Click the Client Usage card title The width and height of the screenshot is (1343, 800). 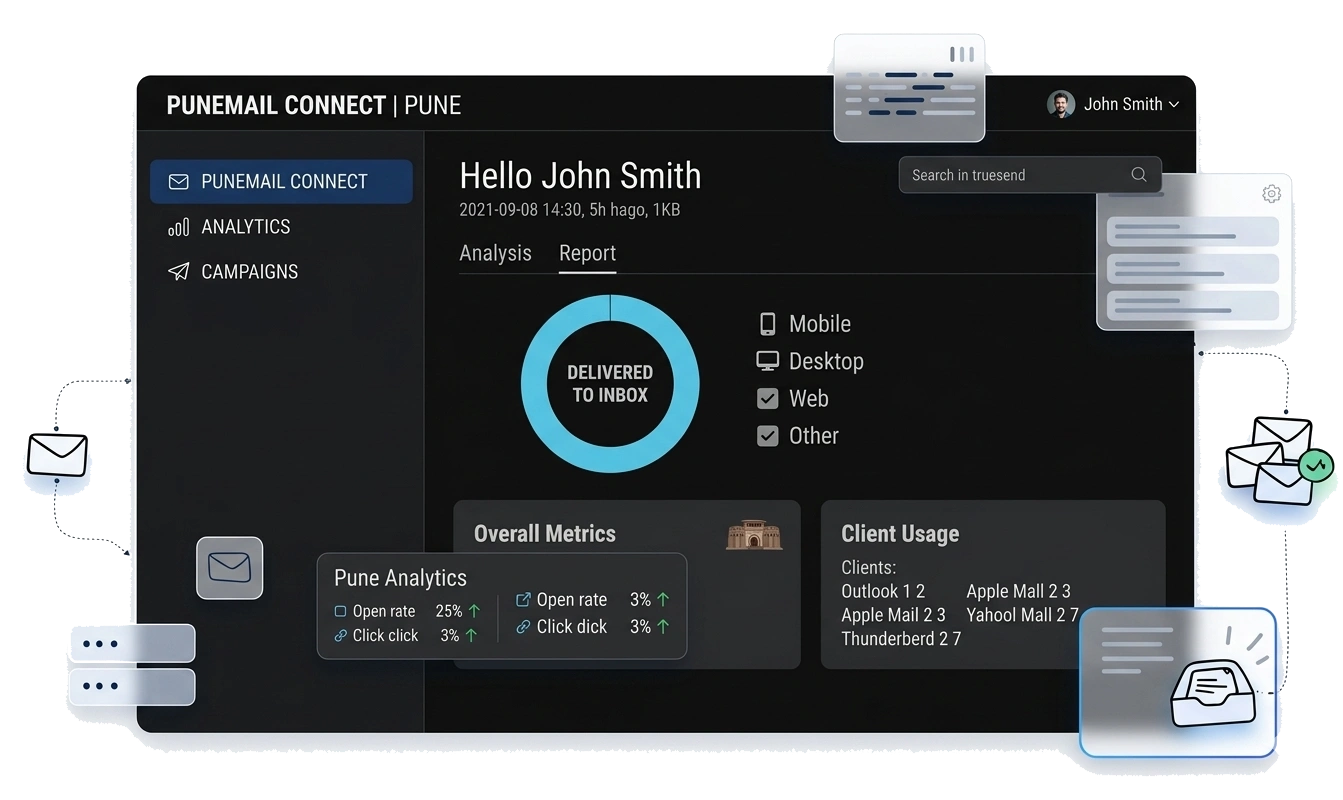click(900, 534)
